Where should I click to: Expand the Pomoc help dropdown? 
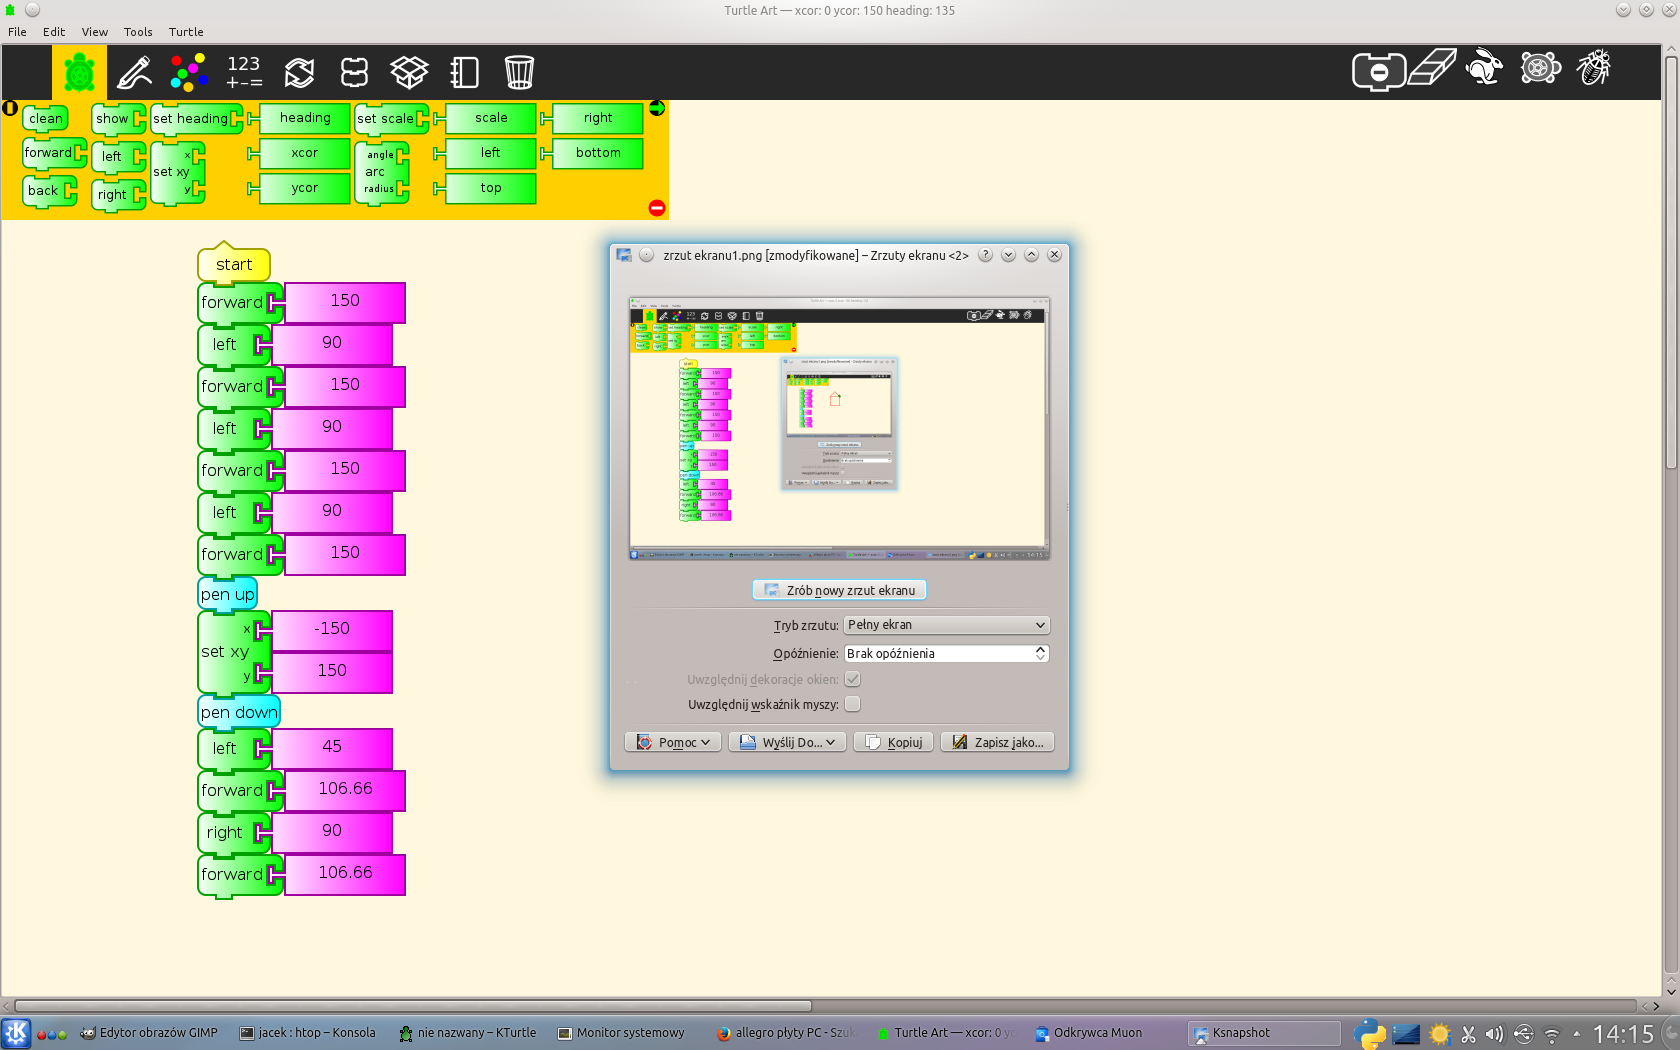673,742
